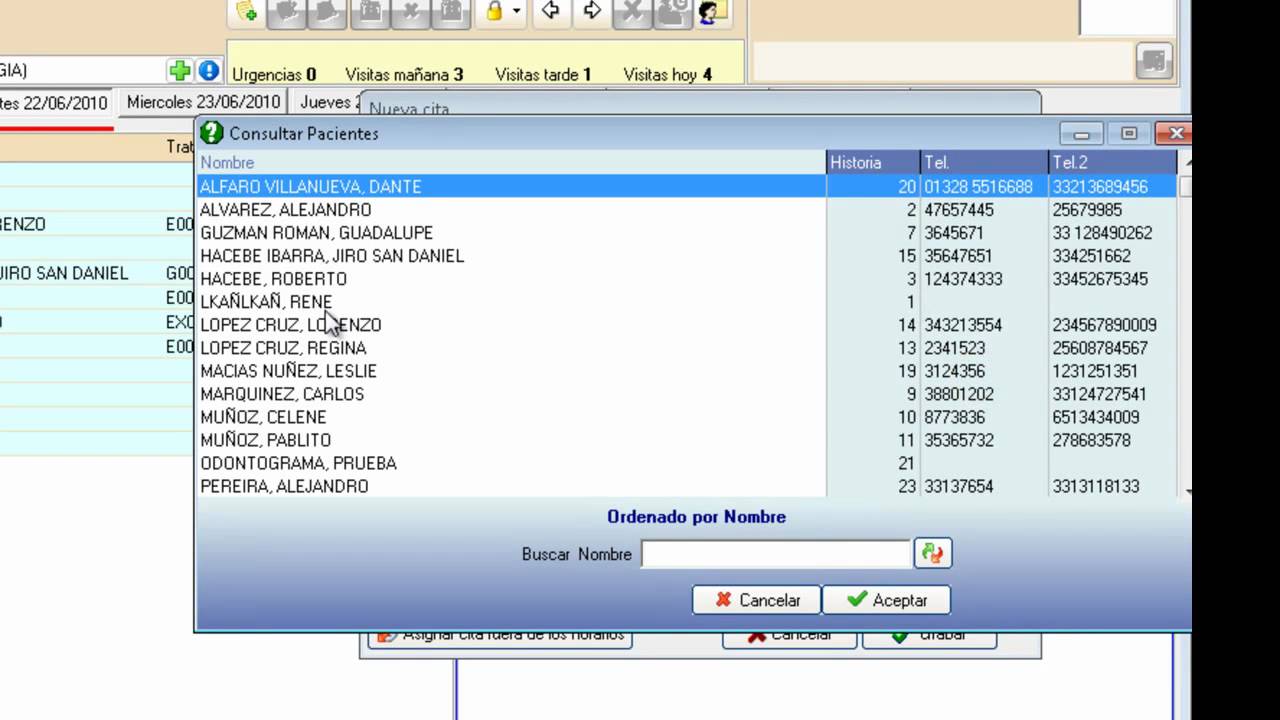This screenshot has width=1280, height=720.
Task: Restore the Consultar Pacientes window size
Action: point(1129,133)
